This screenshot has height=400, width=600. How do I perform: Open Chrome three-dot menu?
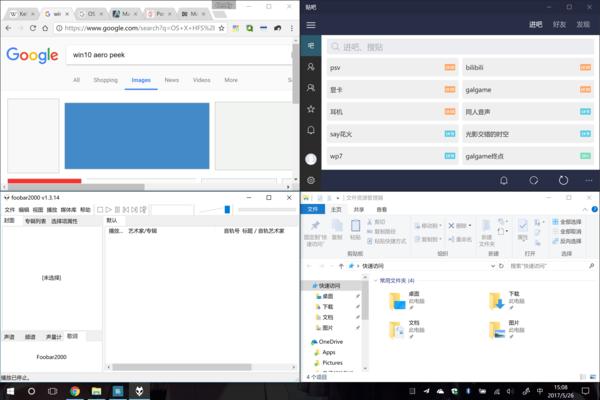(x=292, y=28)
